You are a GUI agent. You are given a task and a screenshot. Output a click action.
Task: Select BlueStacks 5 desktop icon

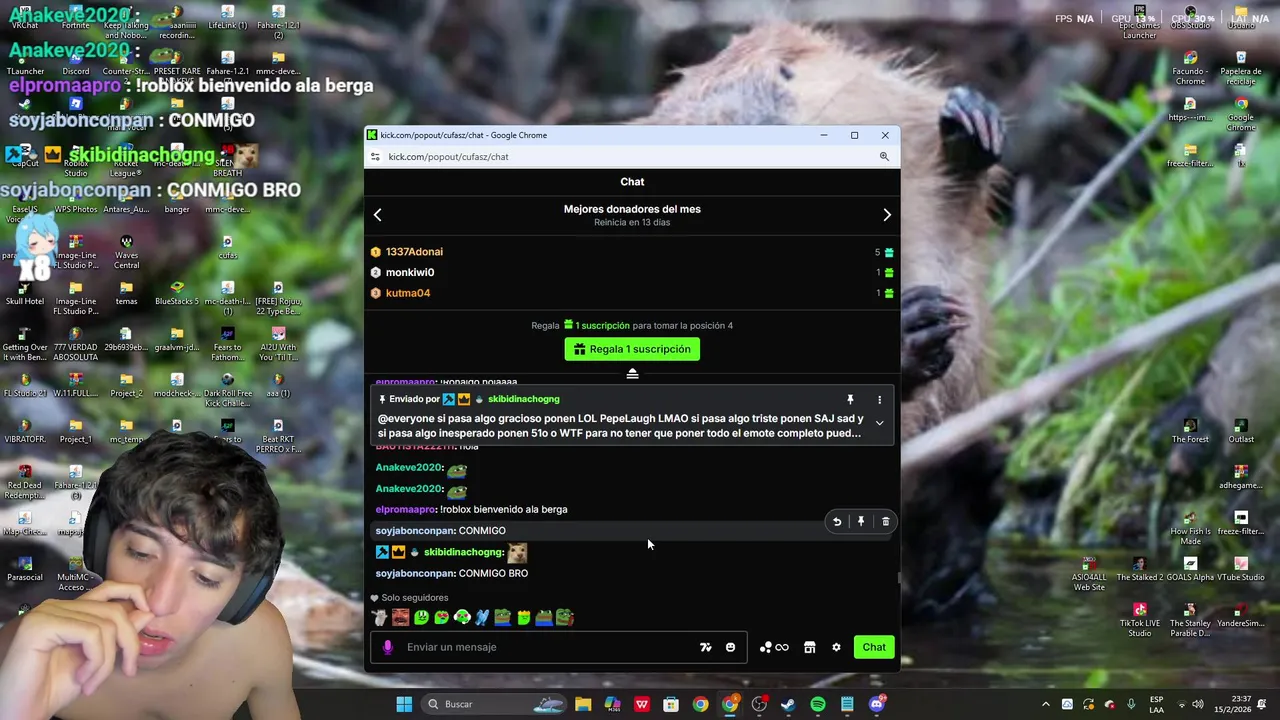click(x=177, y=293)
